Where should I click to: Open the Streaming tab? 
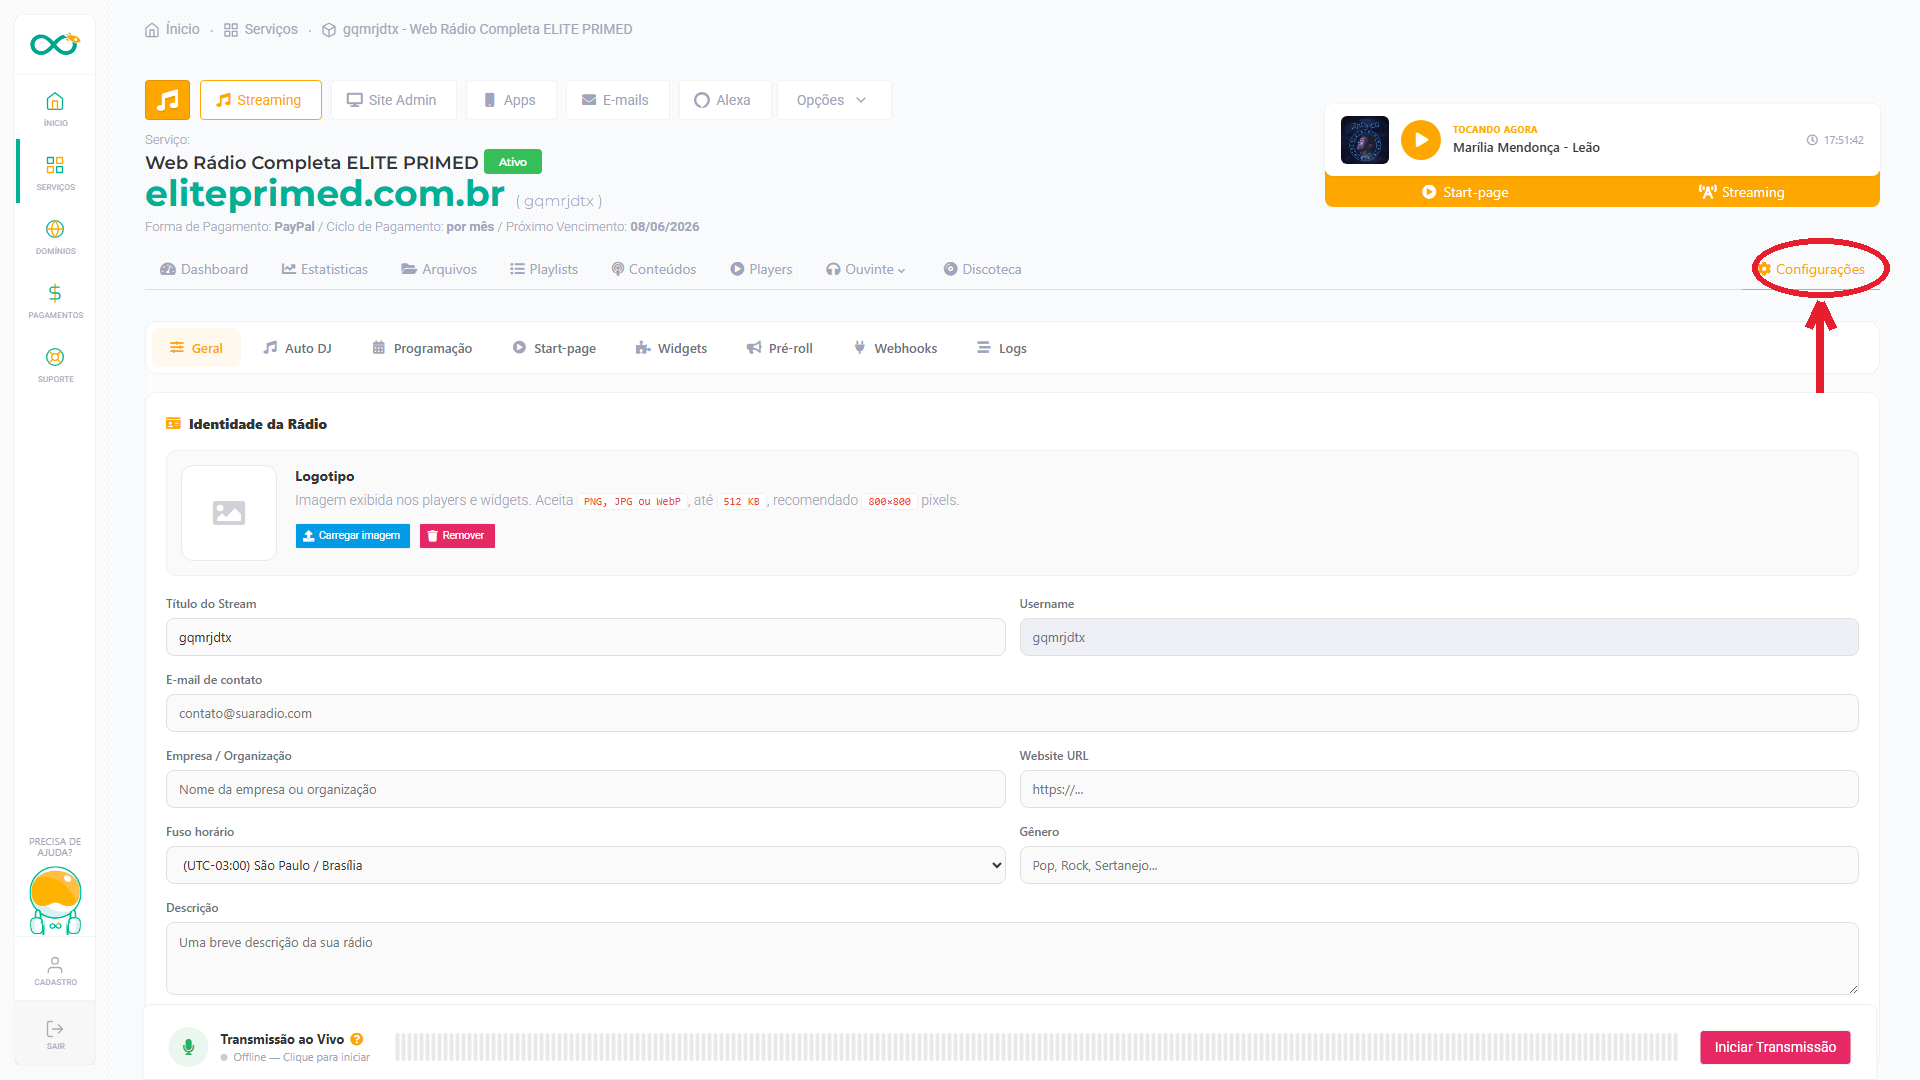260,100
